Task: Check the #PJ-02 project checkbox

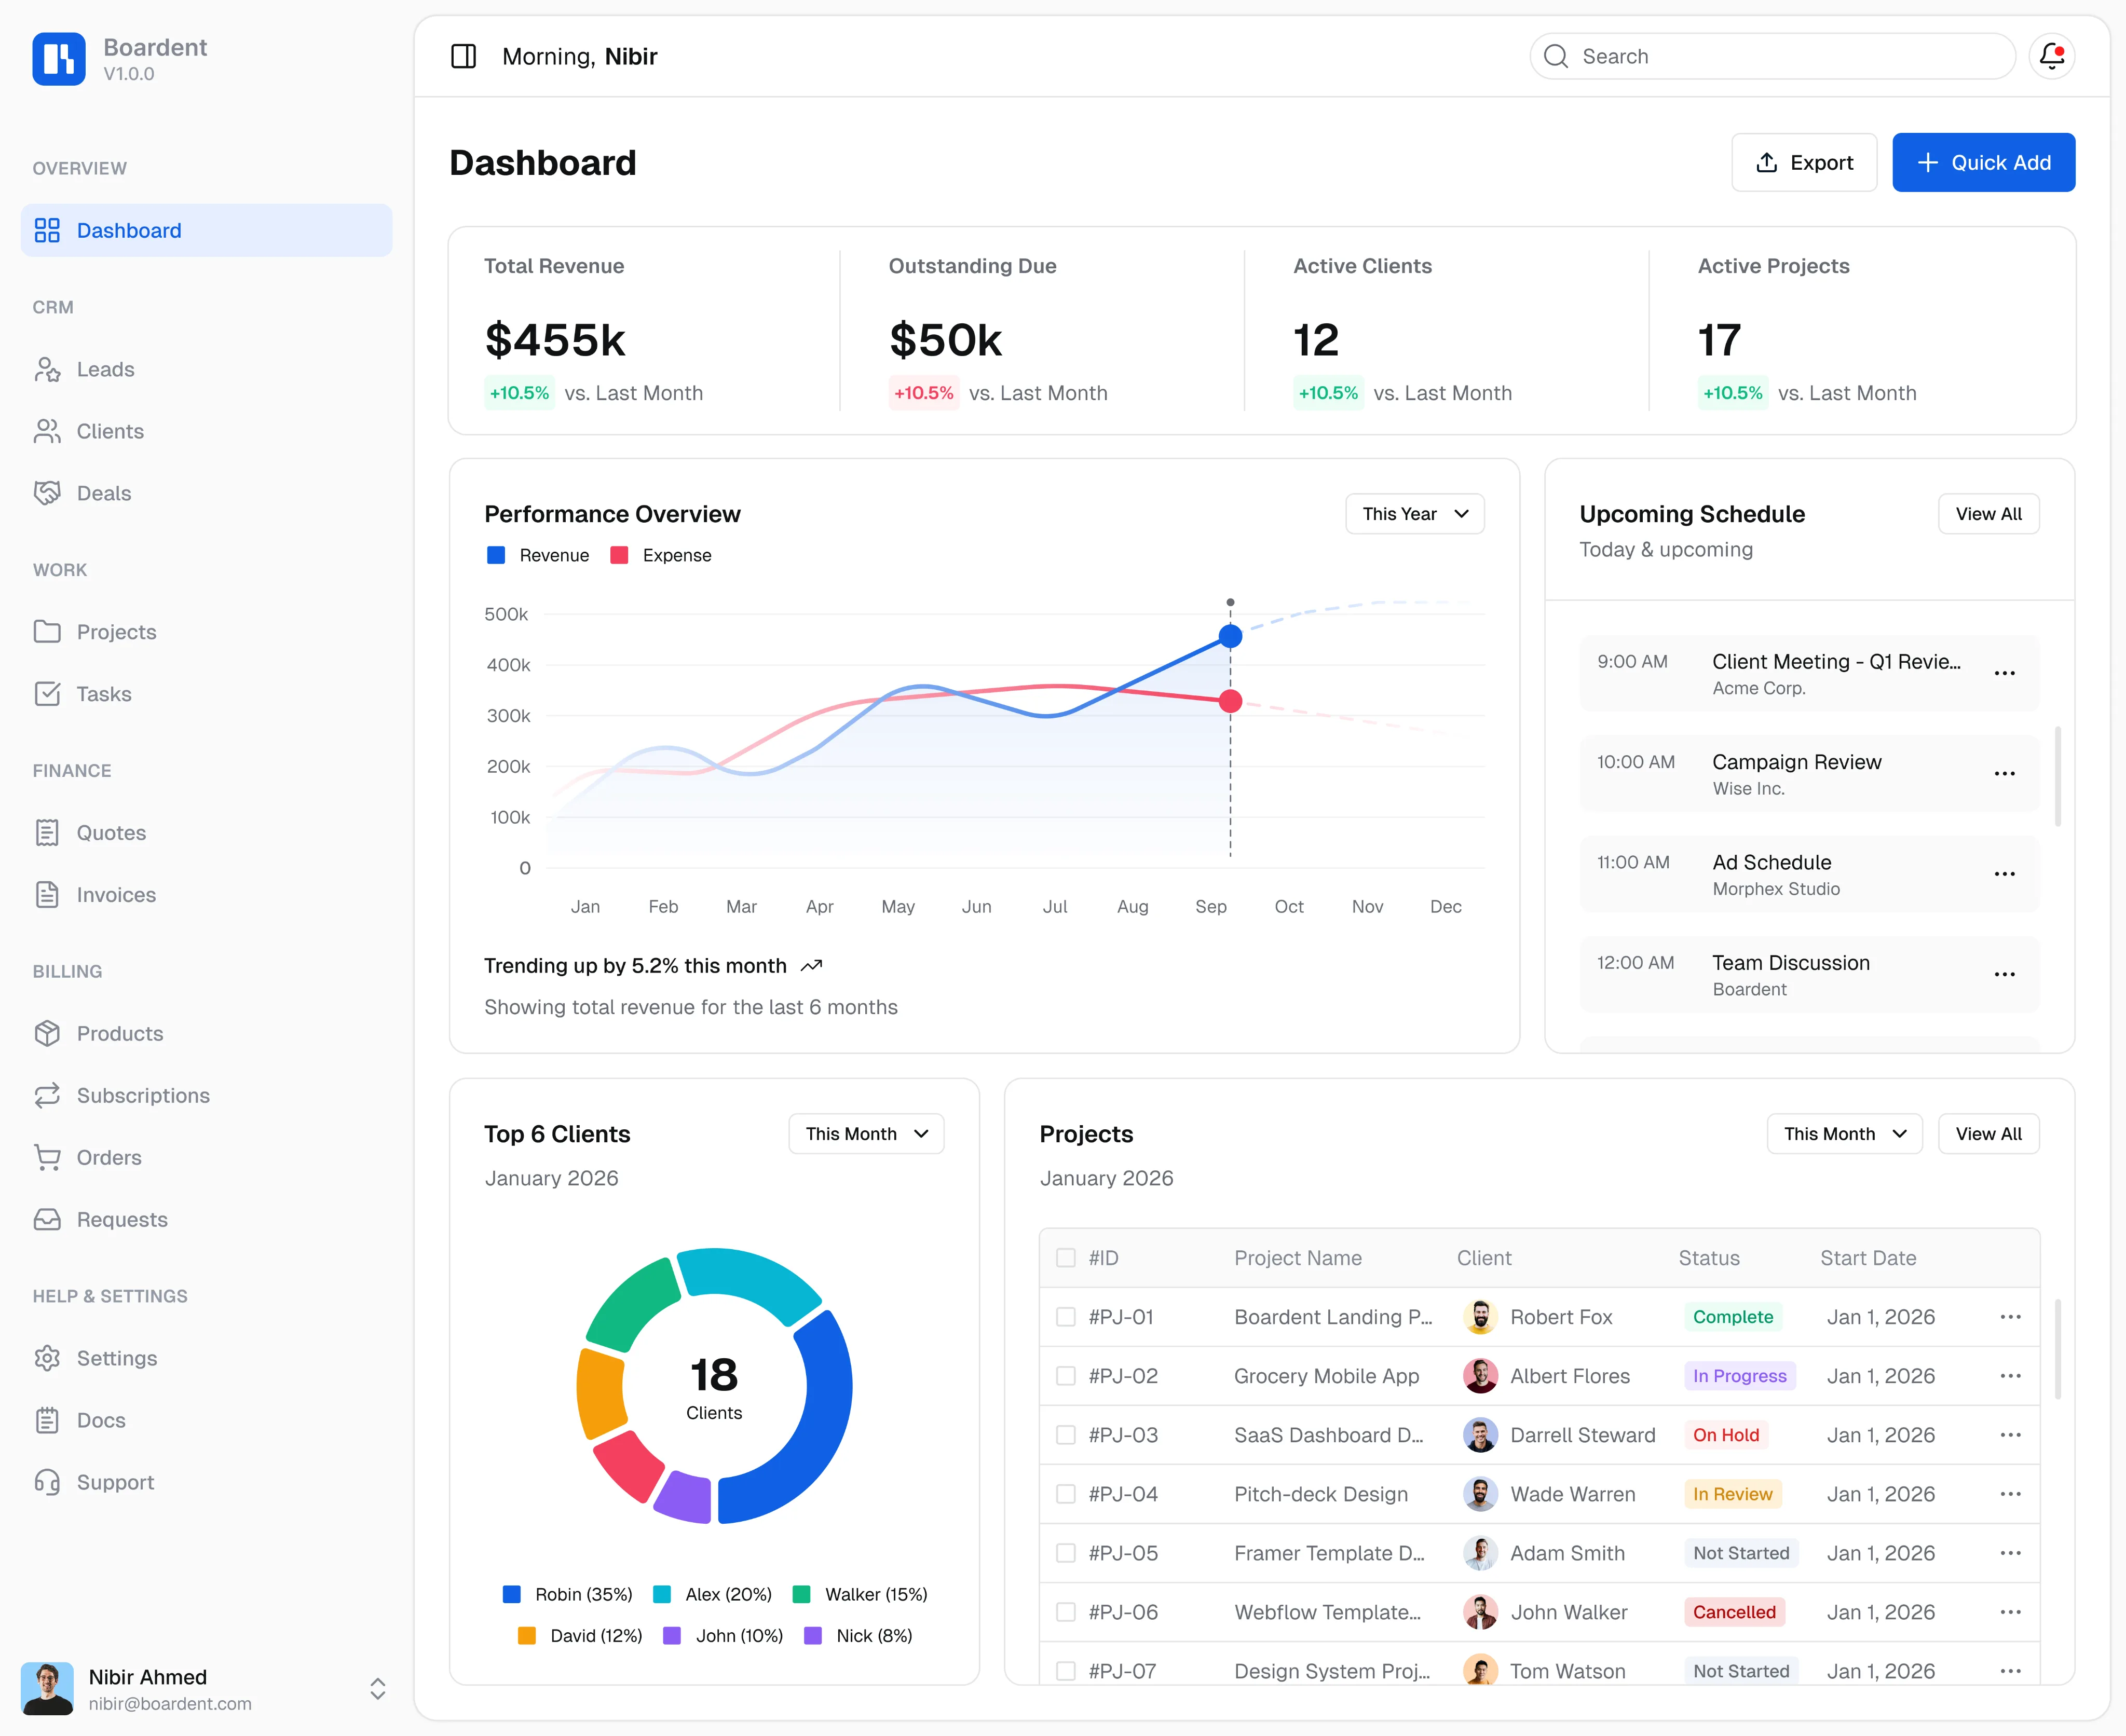Action: pyautogui.click(x=1066, y=1376)
